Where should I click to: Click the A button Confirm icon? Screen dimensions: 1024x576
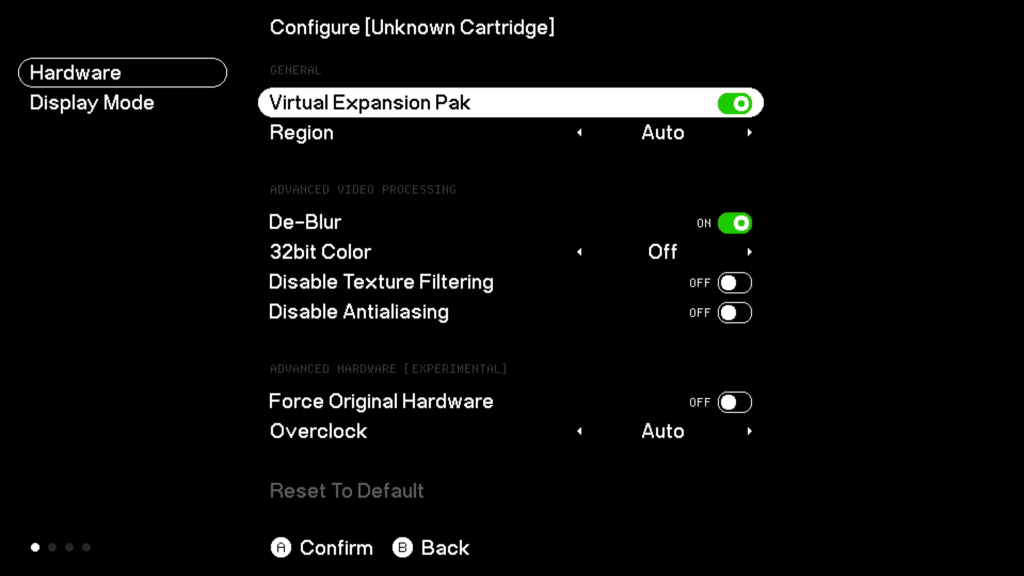[281, 548]
